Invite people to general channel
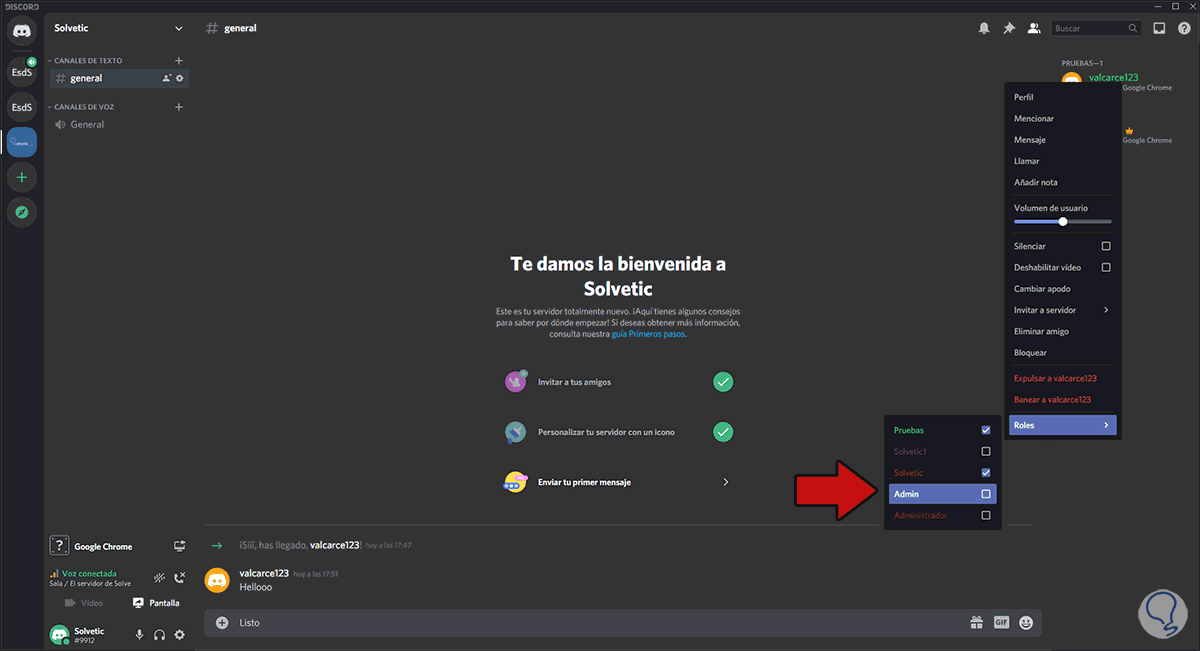 pyautogui.click(x=166, y=78)
